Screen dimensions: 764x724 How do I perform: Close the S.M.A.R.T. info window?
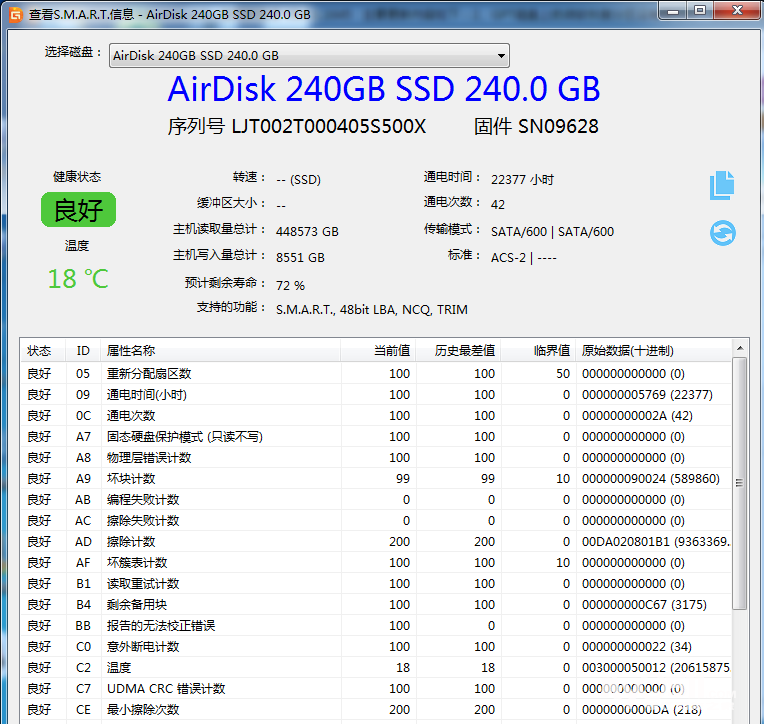(736, 11)
